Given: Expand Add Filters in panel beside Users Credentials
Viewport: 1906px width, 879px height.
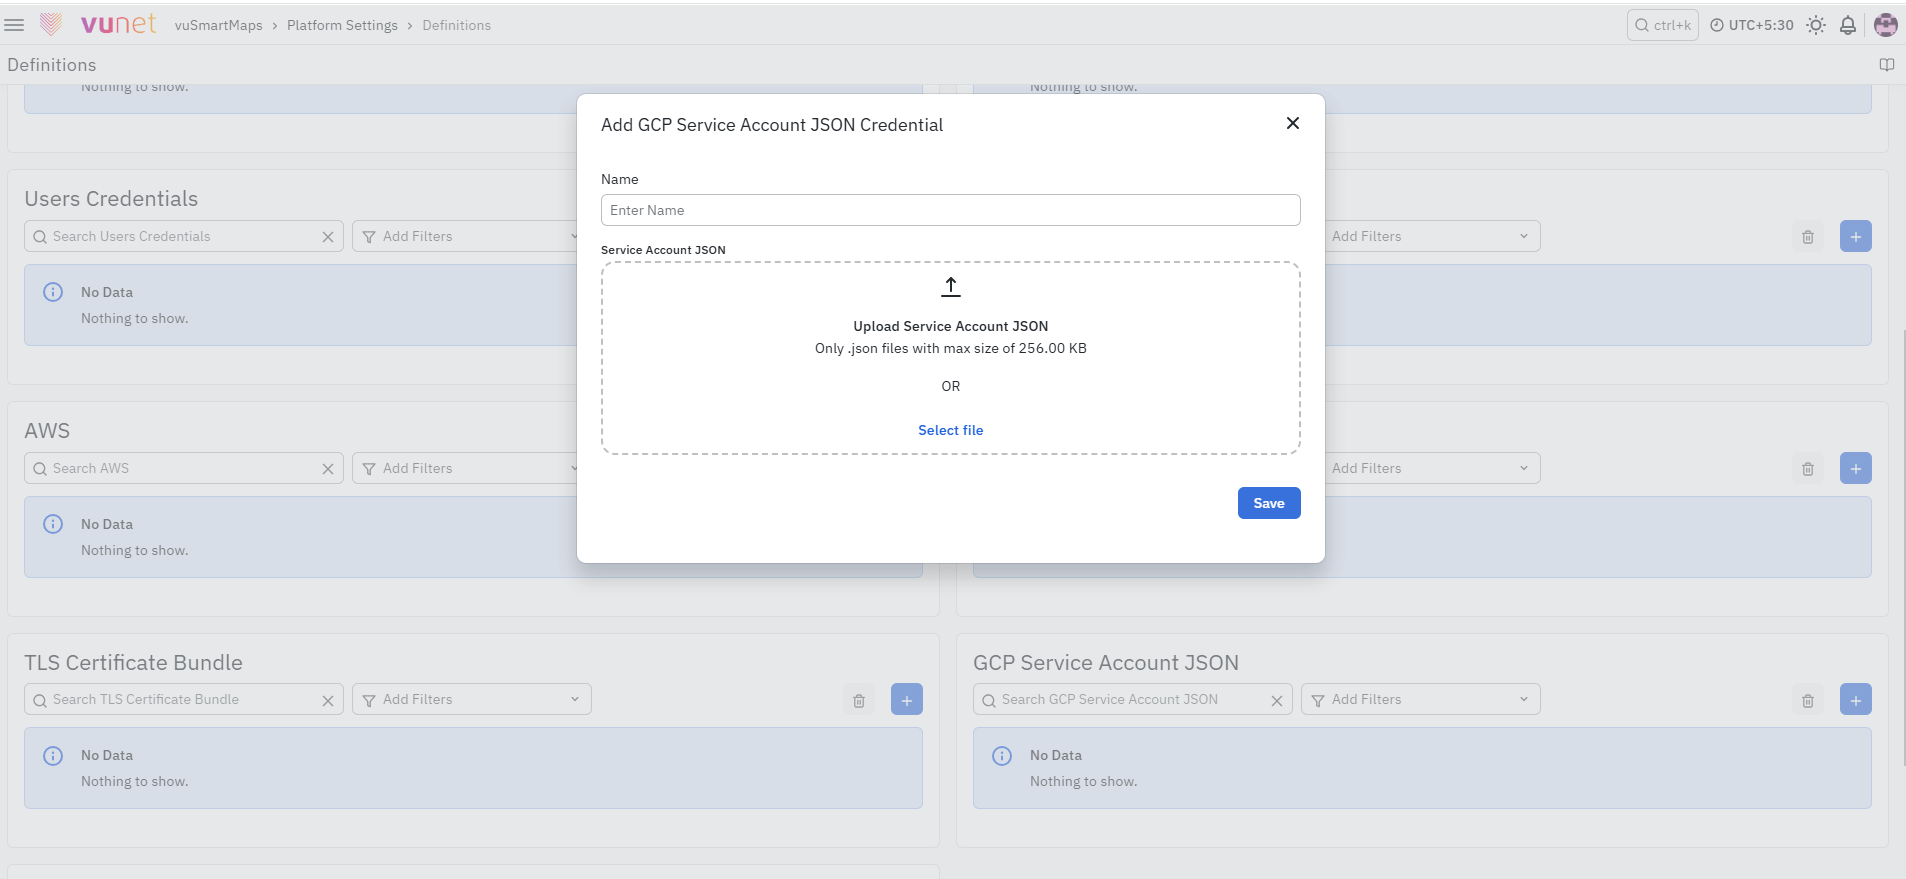Looking at the screenshot, I should click(1432, 236).
